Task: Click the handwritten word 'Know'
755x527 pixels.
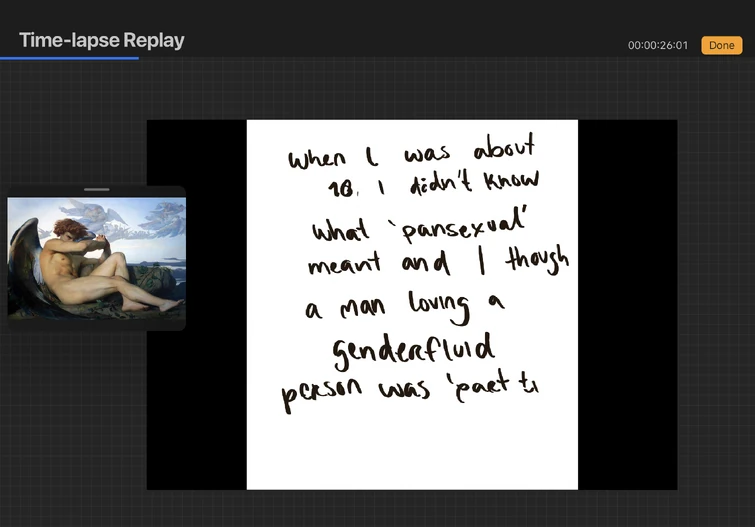Action: [x=511, y=180]
